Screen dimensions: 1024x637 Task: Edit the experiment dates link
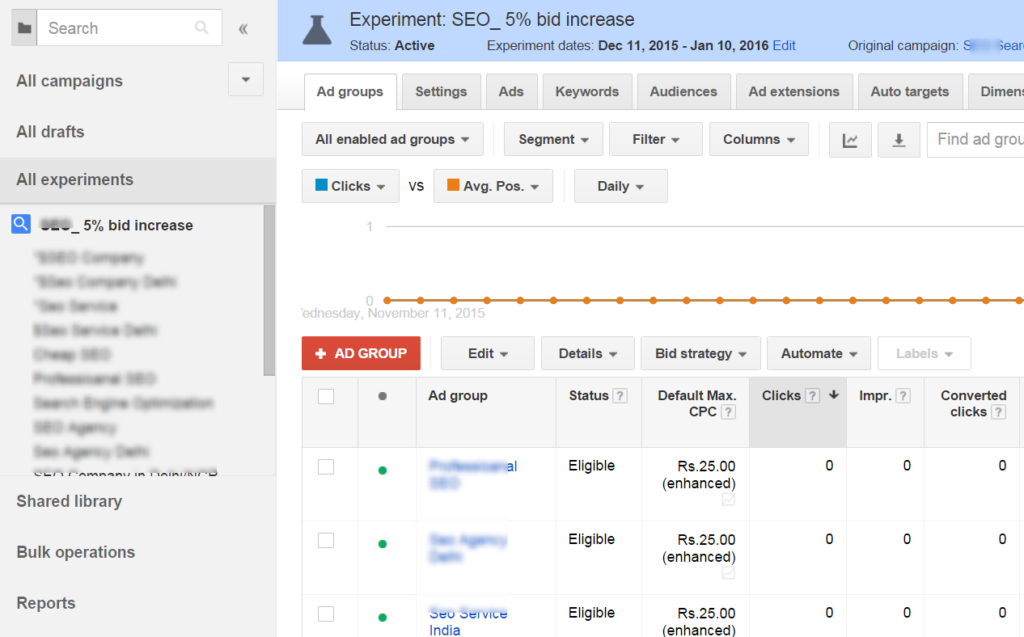tap(783, 45)
